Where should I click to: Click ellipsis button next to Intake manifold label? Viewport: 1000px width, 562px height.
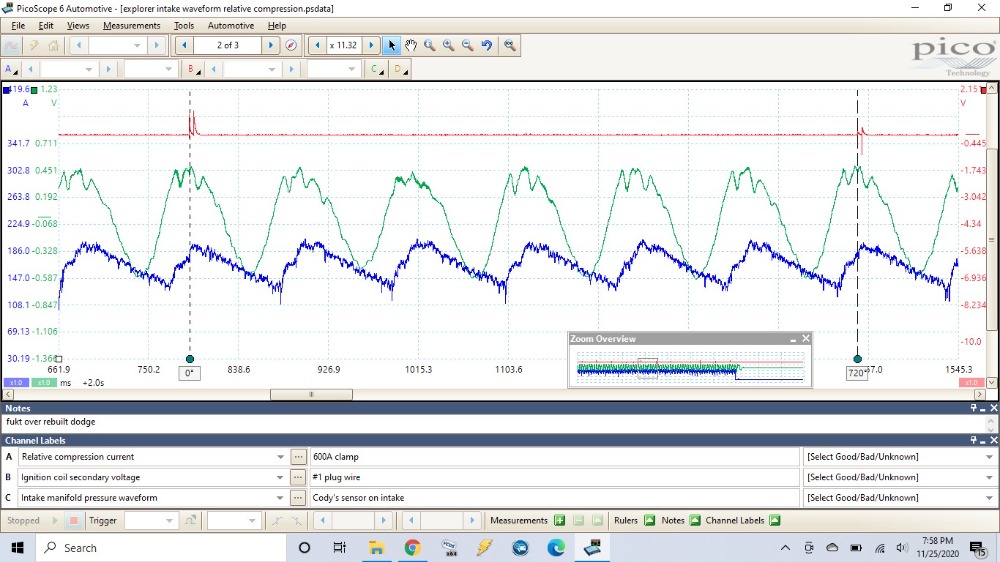pyautogui.click(x=298, y=497)
